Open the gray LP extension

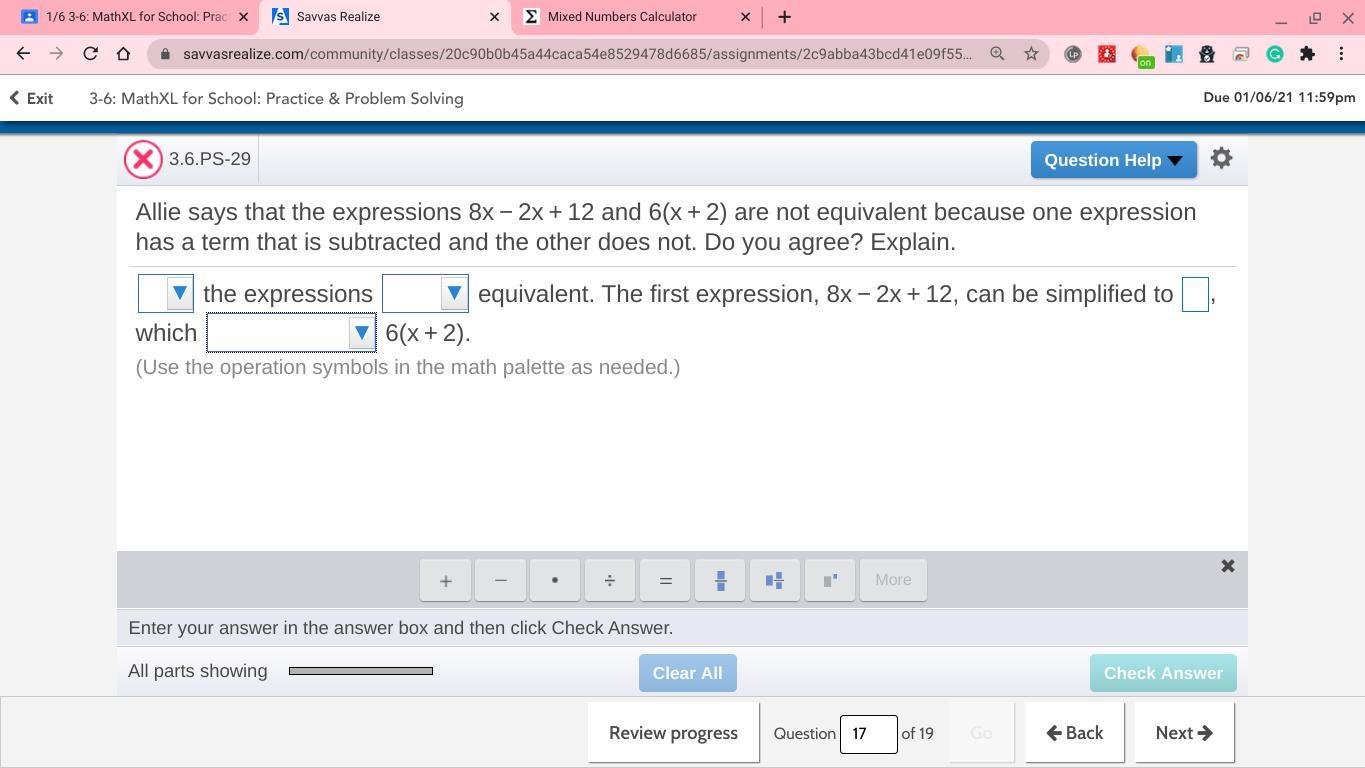coord(1073,54)
